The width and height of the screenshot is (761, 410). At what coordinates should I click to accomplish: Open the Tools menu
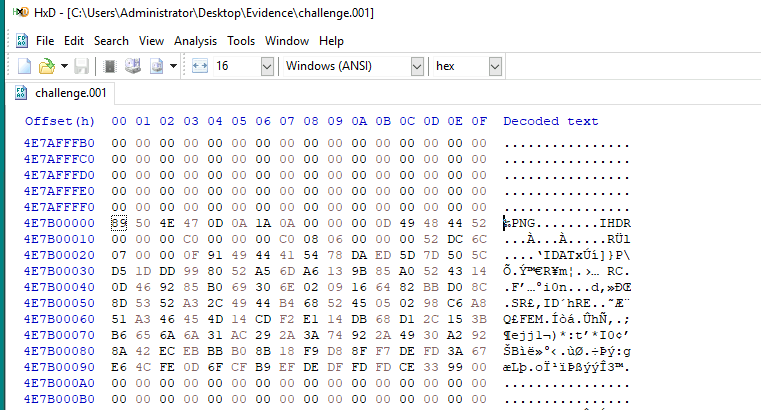[x=241, y=41]
